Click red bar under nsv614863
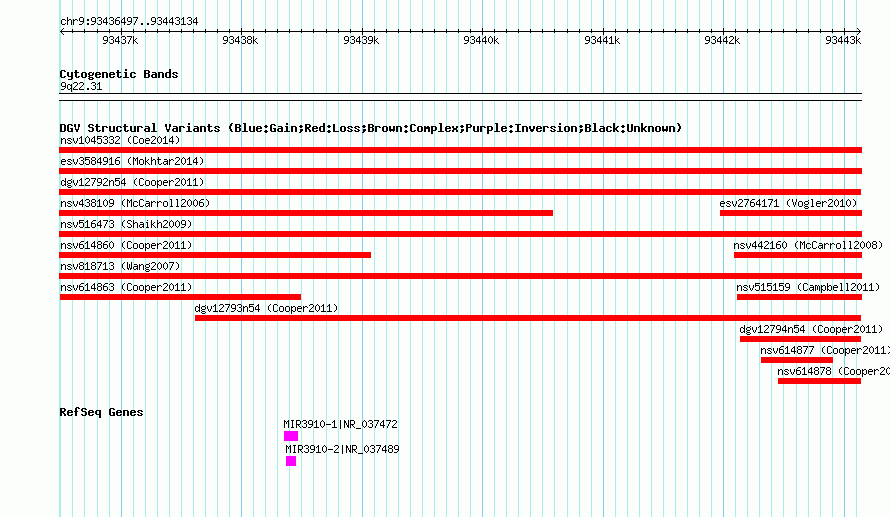The height and width of the screenshot is (517, 890). point(180,297)
